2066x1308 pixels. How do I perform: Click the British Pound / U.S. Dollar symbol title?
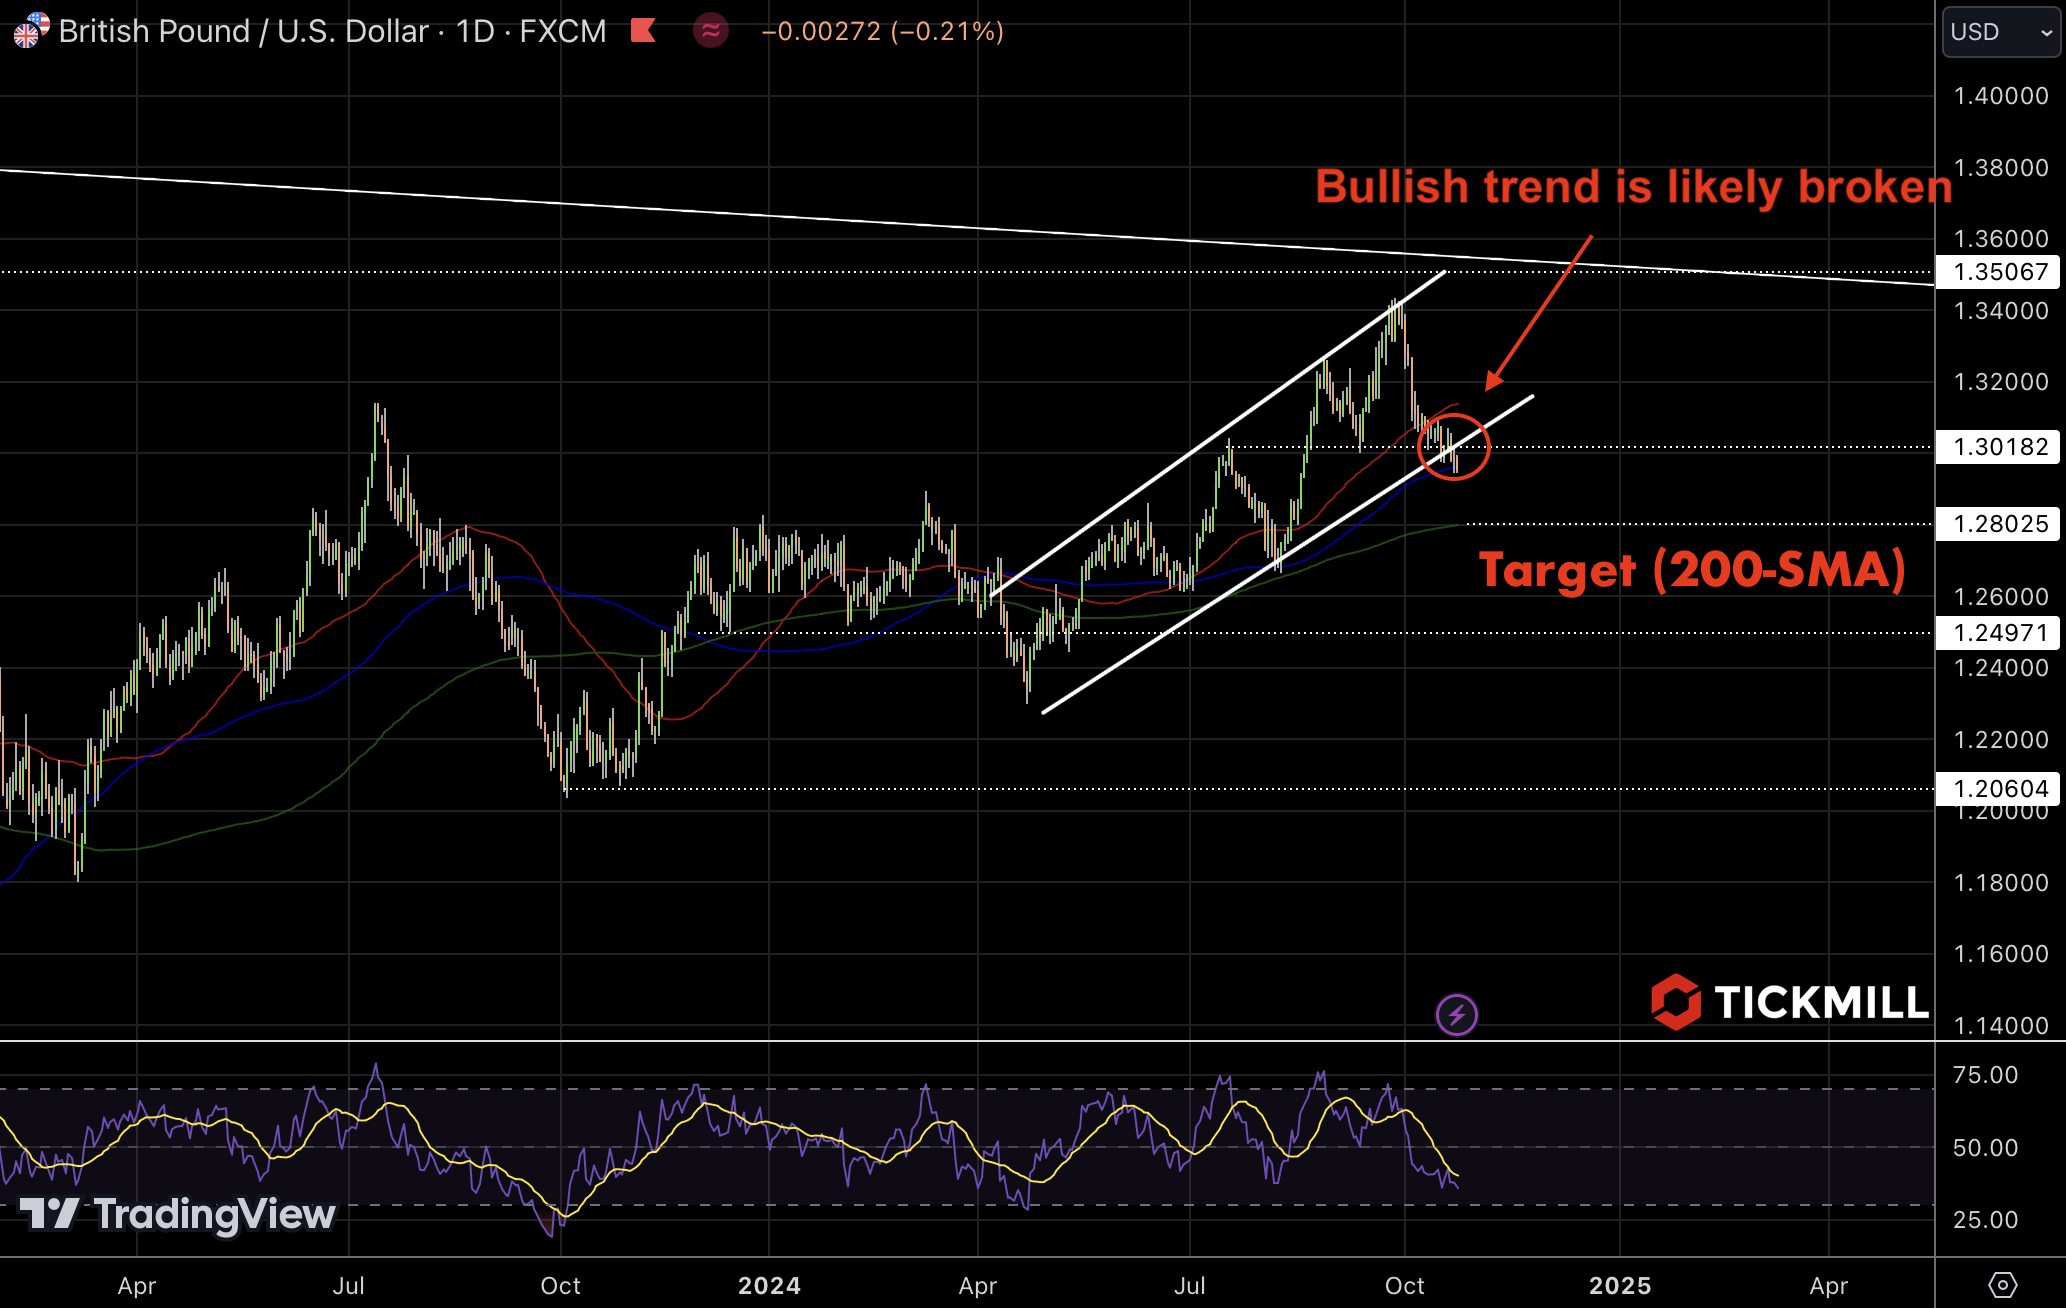tap(244, 31)
